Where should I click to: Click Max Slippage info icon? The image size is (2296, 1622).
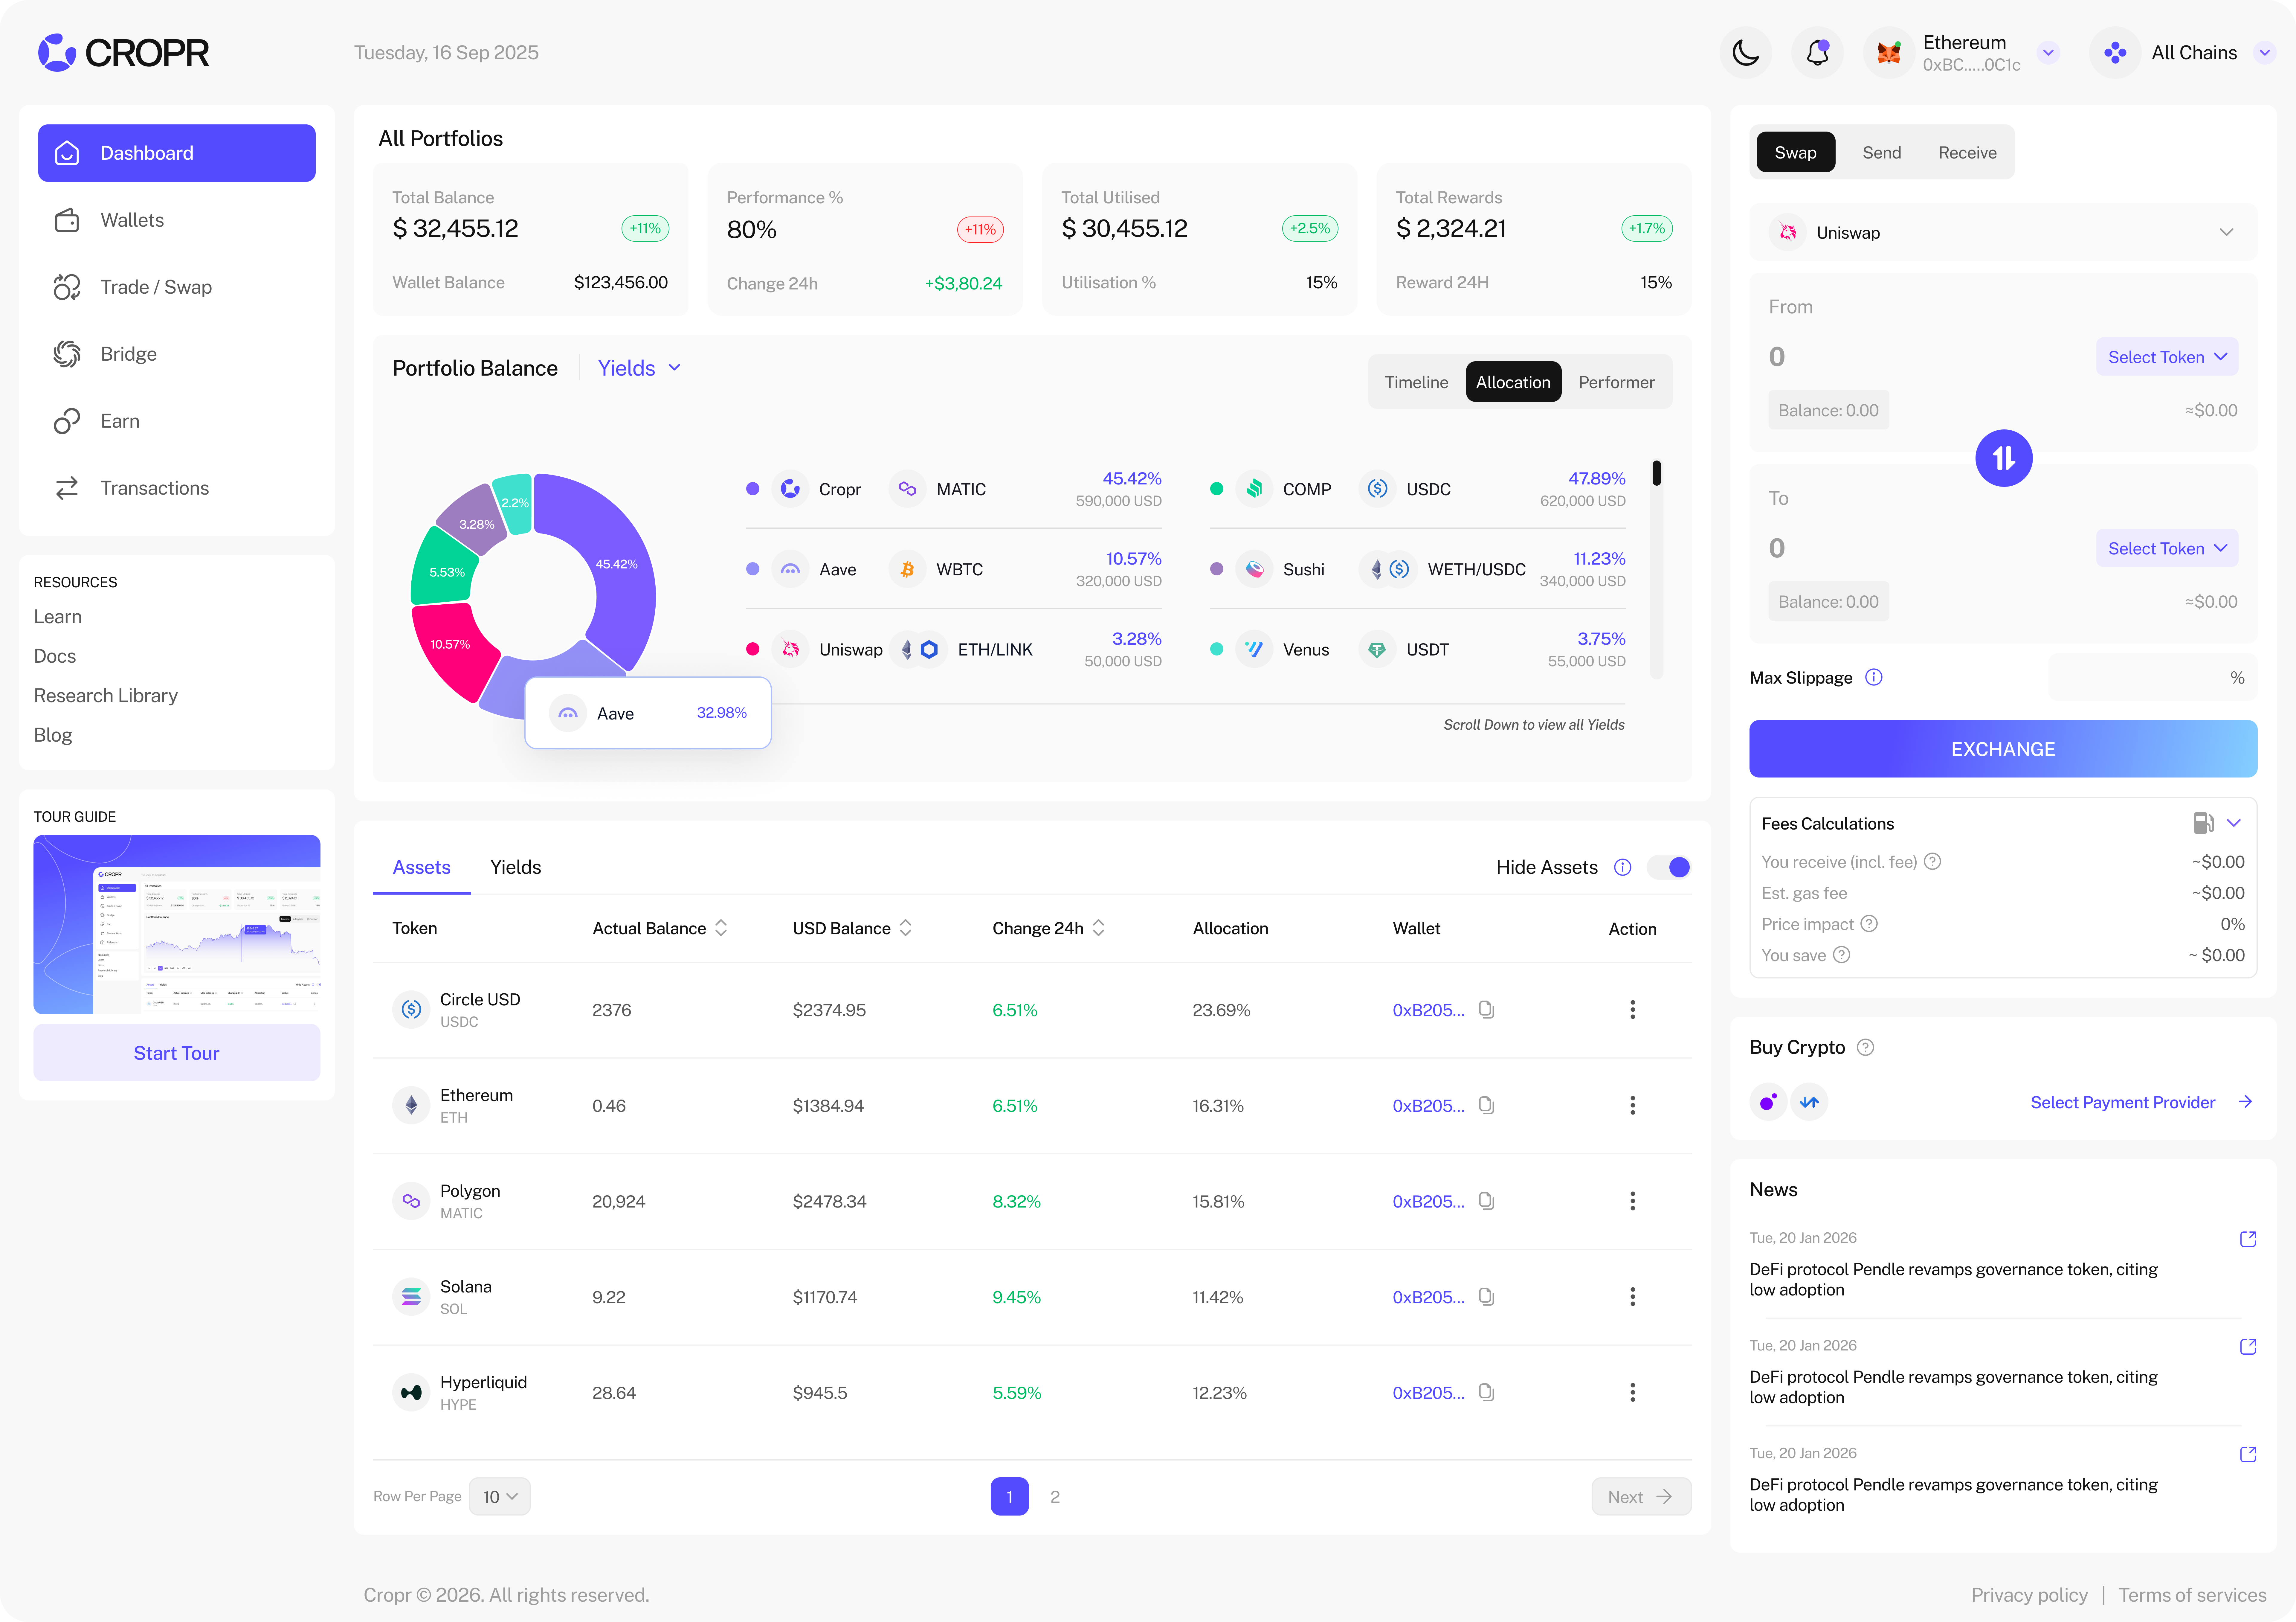[1874, 677]
